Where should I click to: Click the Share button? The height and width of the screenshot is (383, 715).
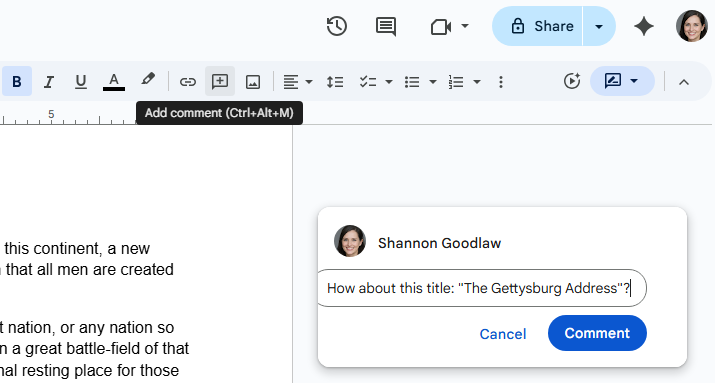tap(537, 26)
